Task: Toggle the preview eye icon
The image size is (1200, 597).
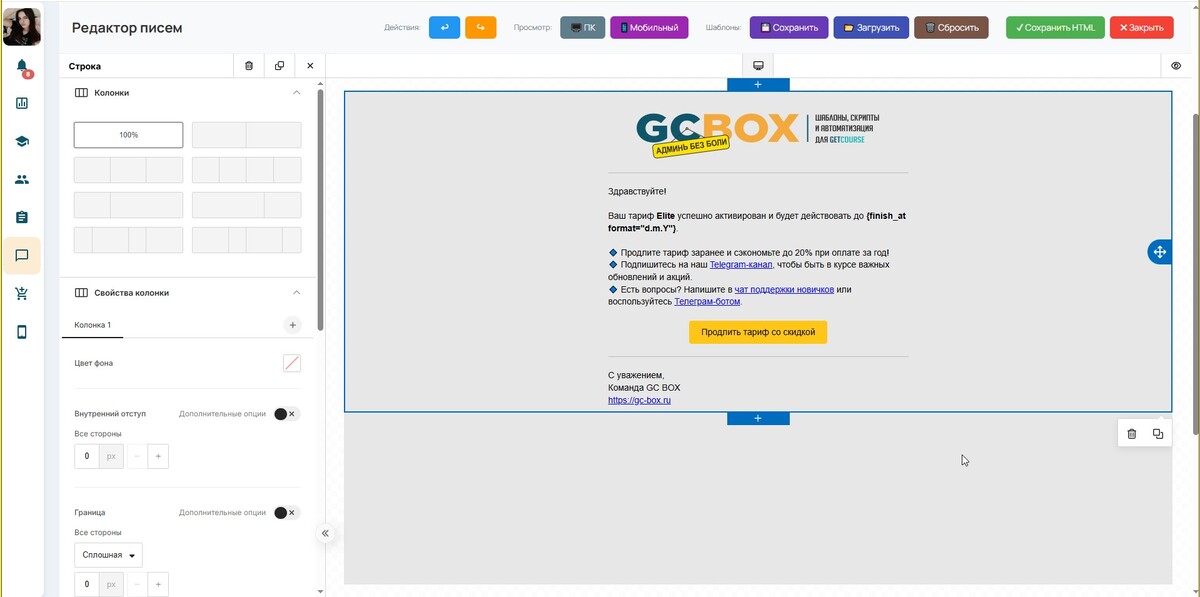Action: click(1176, 66)
